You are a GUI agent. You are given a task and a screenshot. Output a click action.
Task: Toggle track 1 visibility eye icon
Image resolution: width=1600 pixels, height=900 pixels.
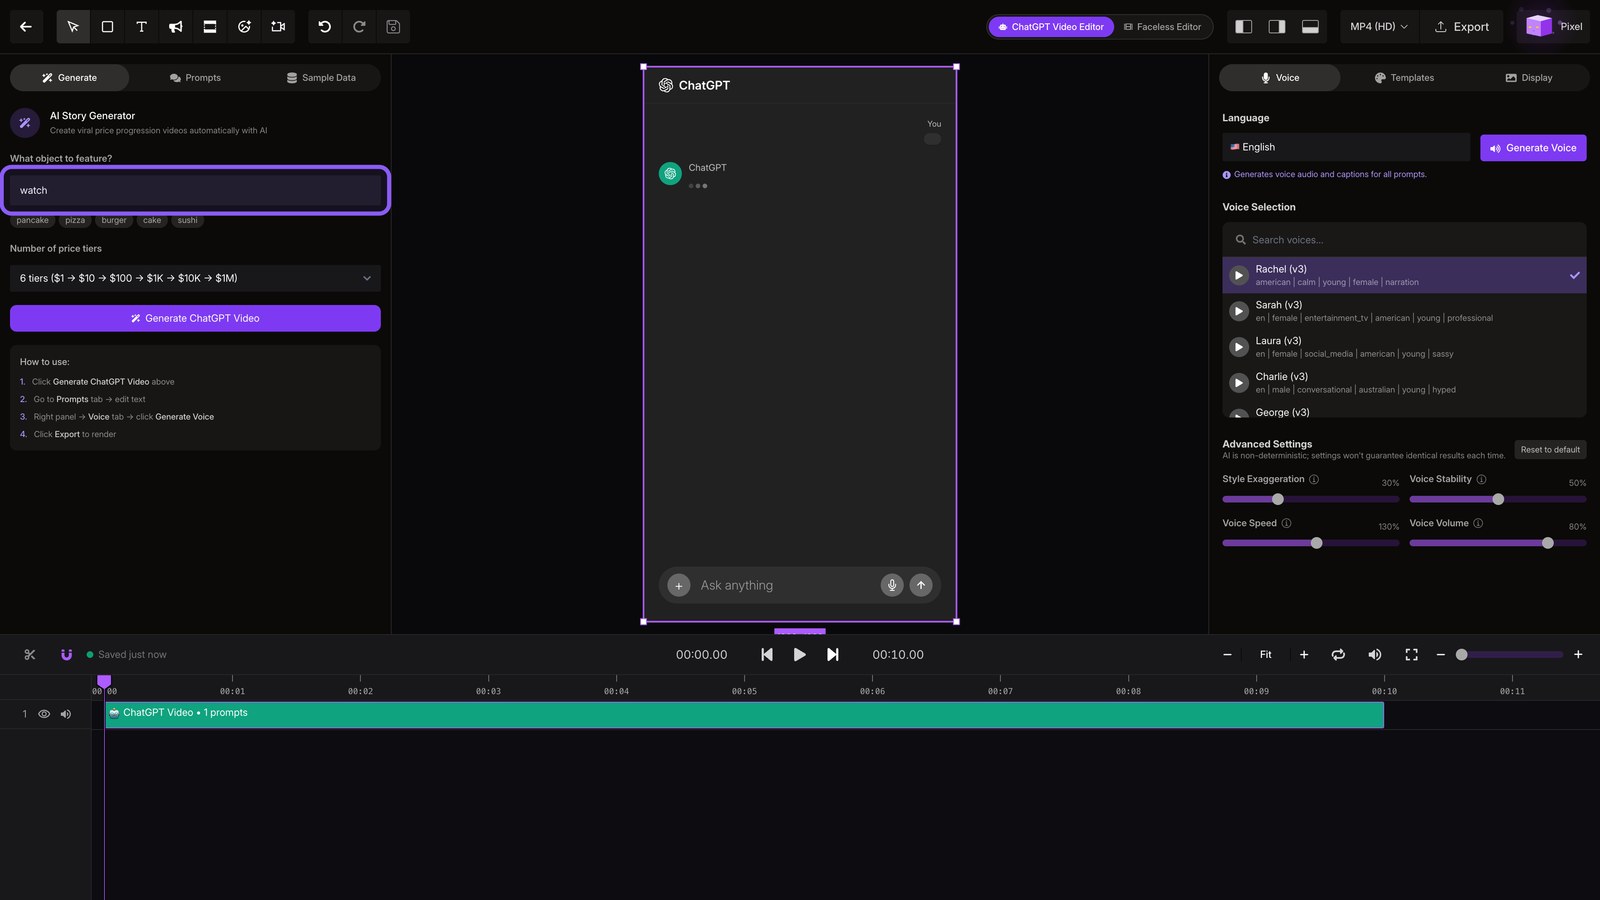coord(44,714)
